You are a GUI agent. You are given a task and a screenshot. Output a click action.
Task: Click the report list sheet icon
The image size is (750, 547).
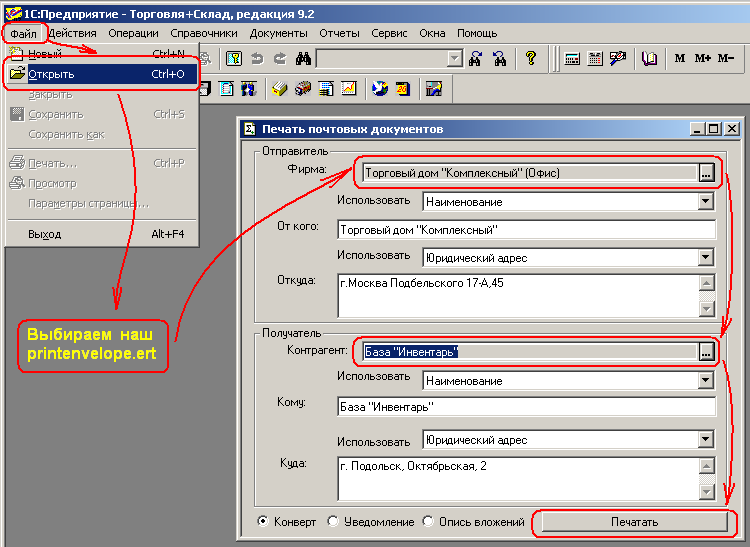(326, 88)
